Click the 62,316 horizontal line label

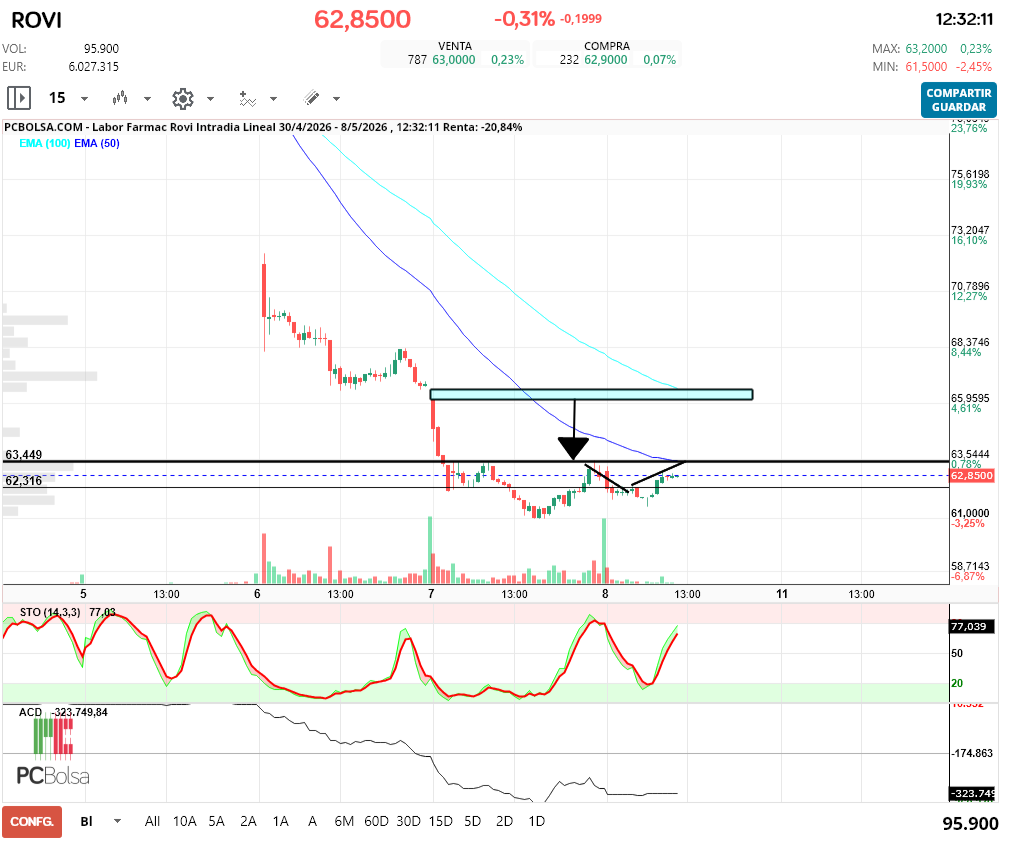(24, 481)
